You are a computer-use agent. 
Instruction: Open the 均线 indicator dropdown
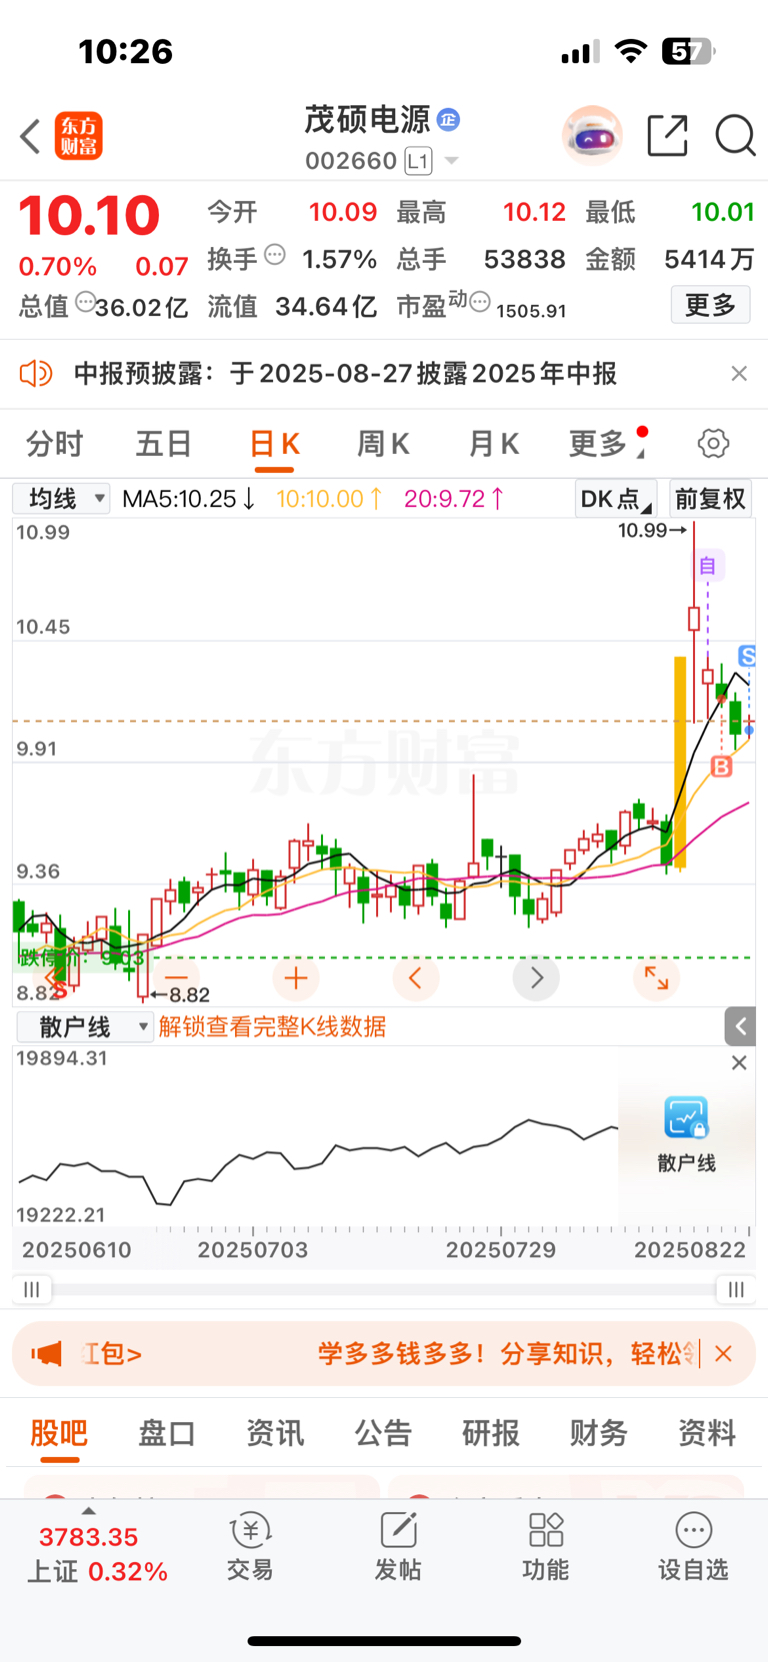point(61,498)
